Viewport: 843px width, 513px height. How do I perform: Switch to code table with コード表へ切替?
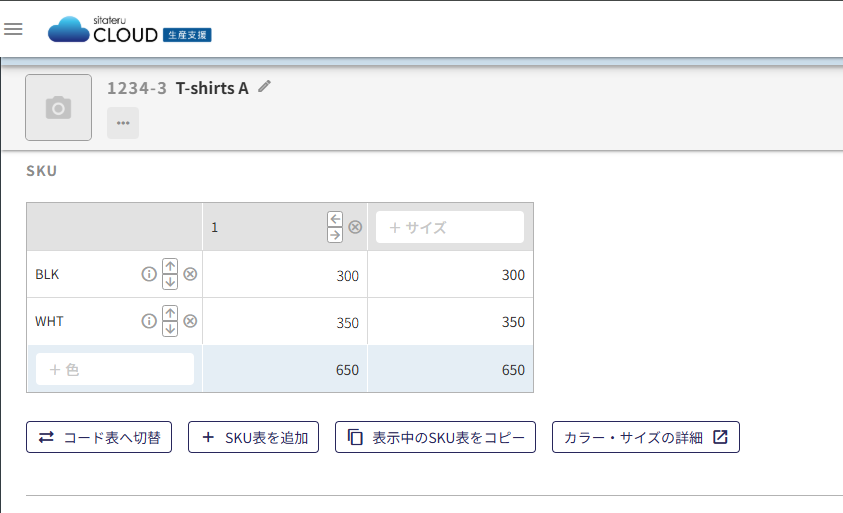(x=99, y=437)
